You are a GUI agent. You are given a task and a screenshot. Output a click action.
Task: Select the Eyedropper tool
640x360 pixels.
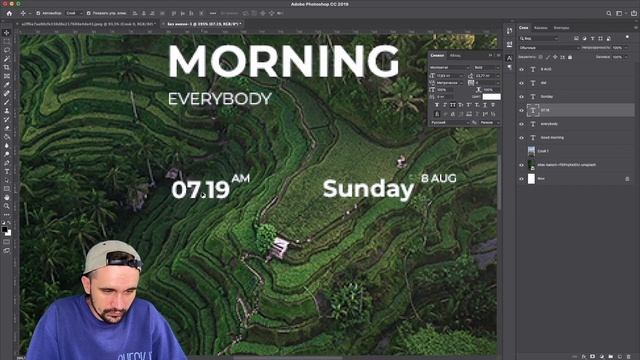point(7,85)
